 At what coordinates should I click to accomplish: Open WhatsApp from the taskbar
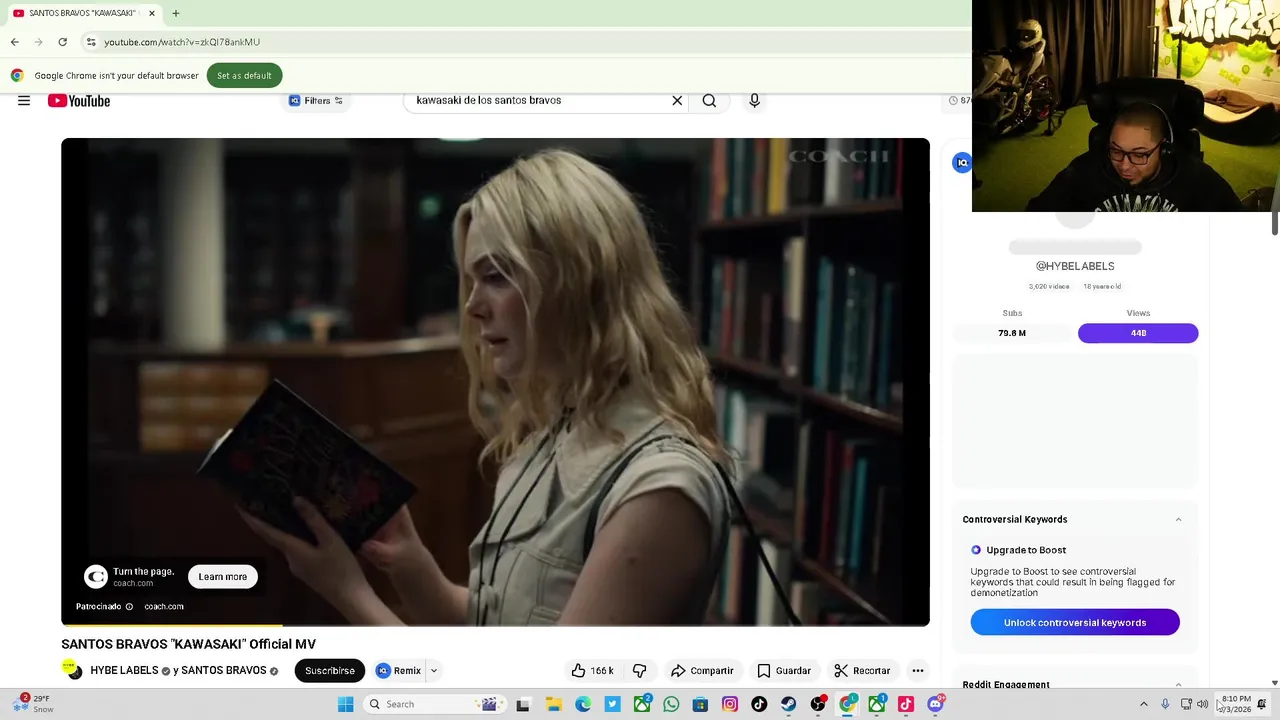pos(671,704)
